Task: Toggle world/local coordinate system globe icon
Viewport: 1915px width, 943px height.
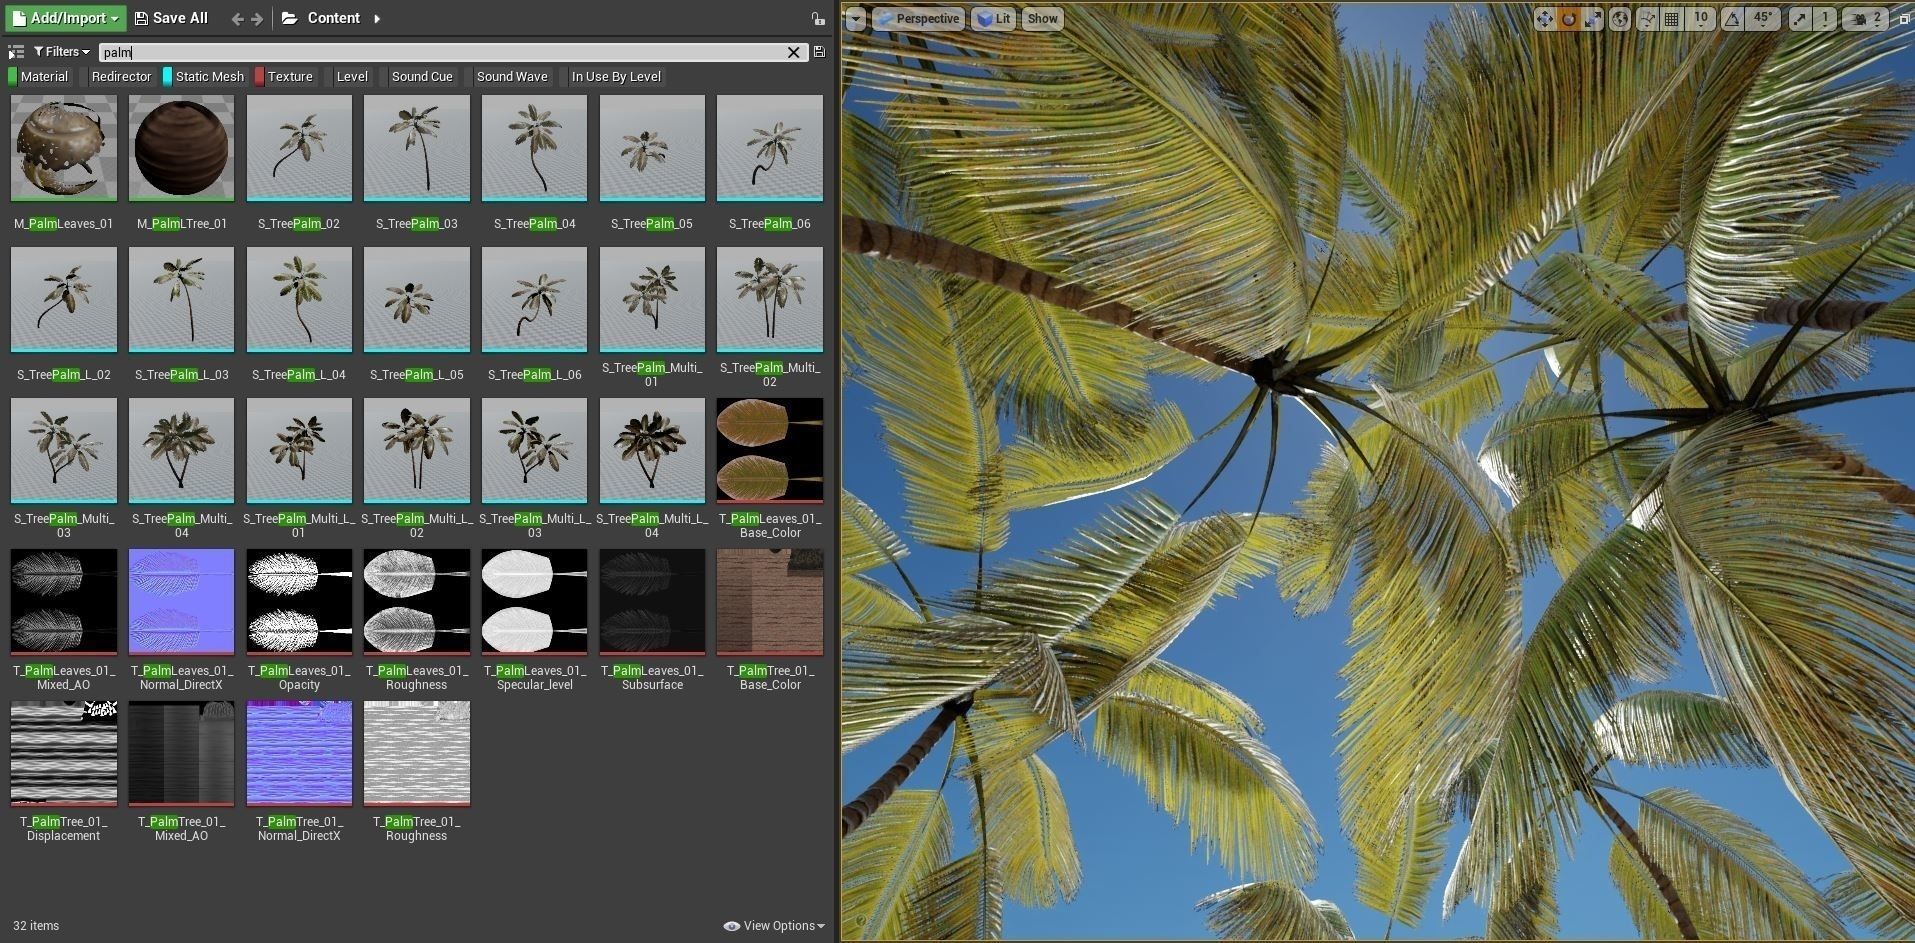Action: [x=1620, y=18]
